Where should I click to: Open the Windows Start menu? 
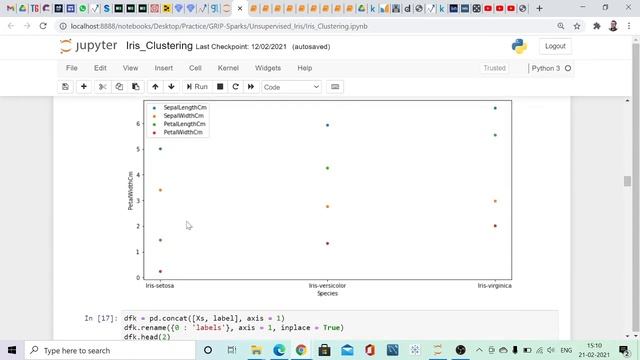pyautogui.click(x=12, y=350)
